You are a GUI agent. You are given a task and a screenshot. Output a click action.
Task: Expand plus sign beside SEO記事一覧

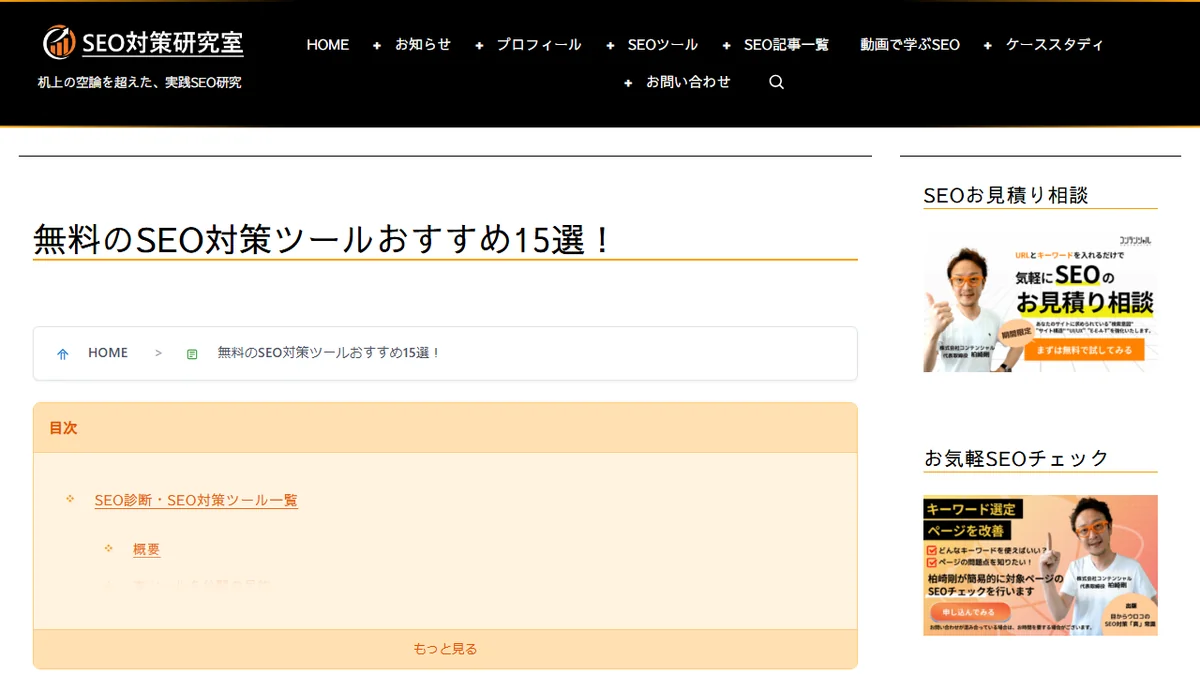pyautogui.click(x=726, y=45)
